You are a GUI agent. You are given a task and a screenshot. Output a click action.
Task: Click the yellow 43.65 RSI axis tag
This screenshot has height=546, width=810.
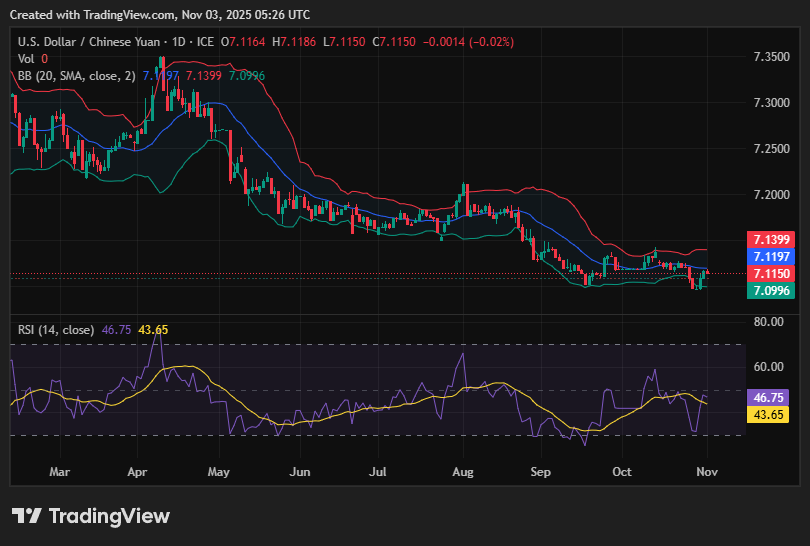tap(770, 414)
